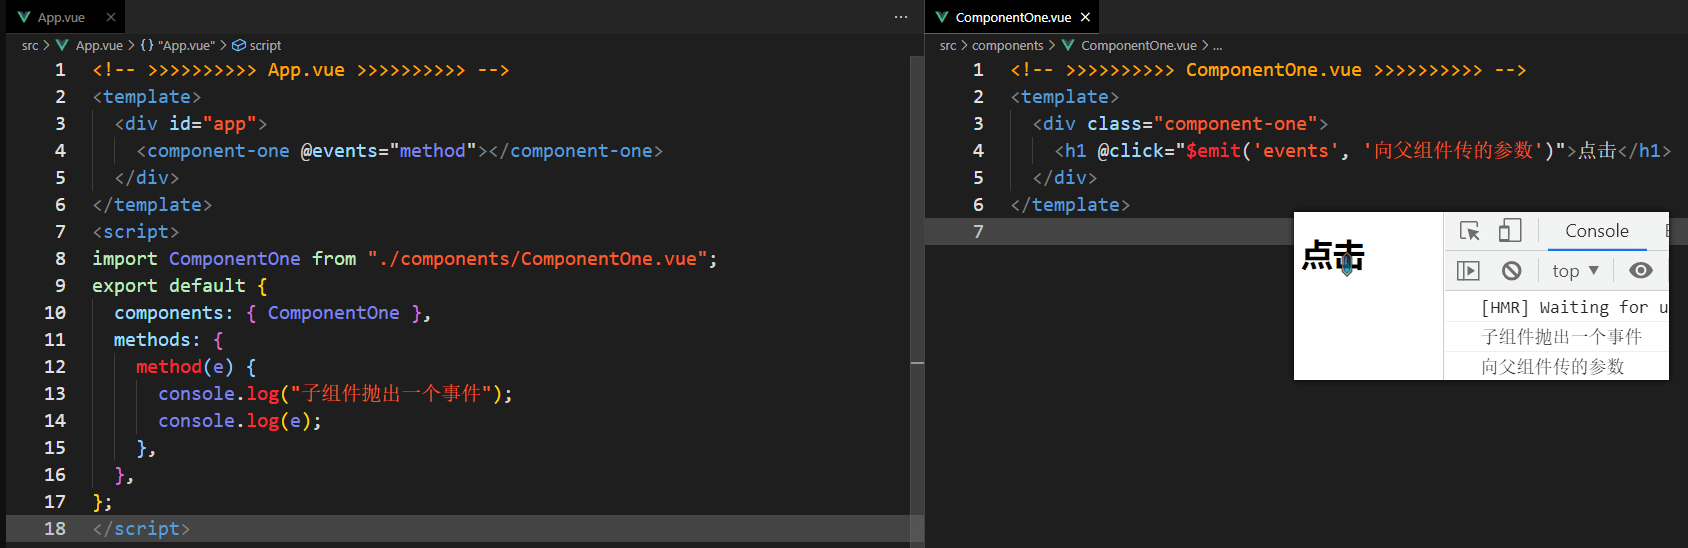Click the DevTools inspect element icon
The image size is (1688, 548).
pos(1469,231)
